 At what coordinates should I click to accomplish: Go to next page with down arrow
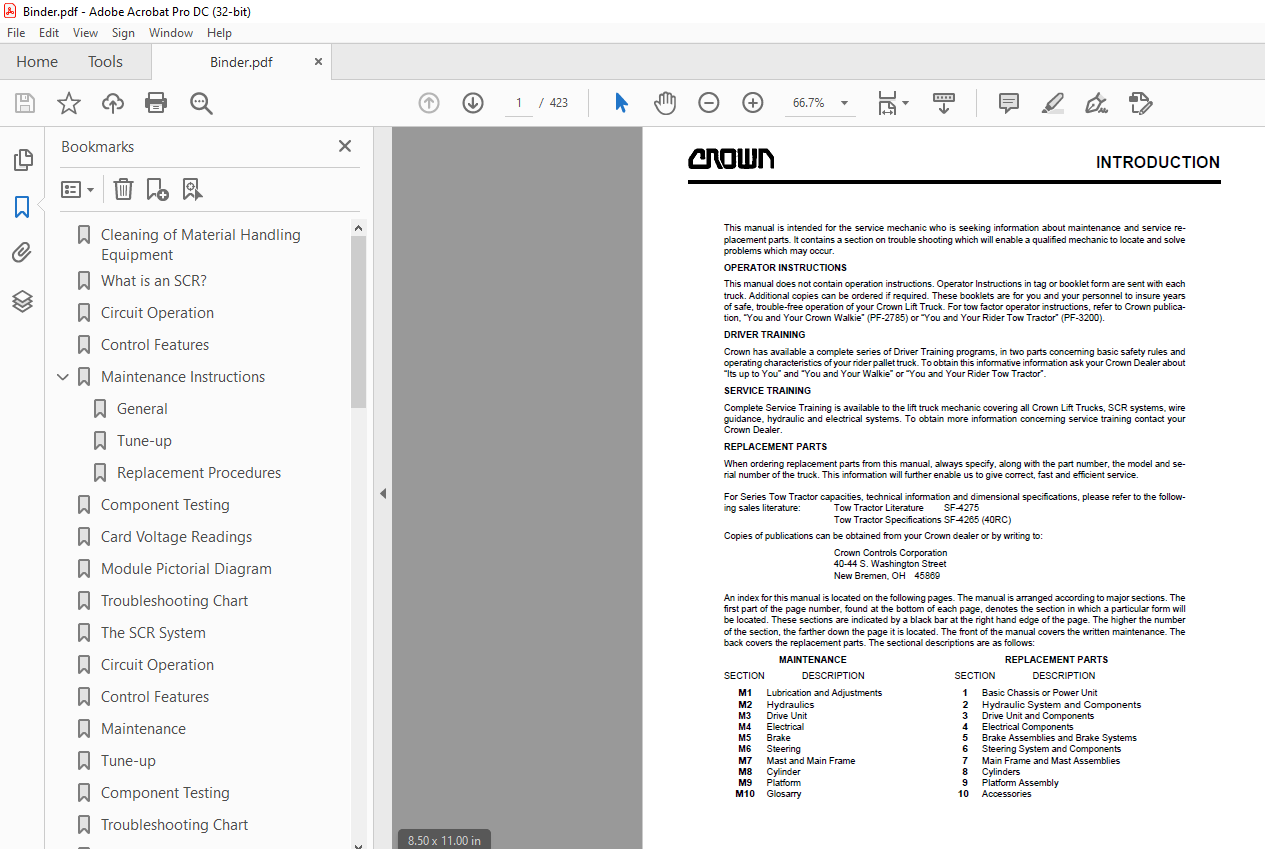click(473, 103)
